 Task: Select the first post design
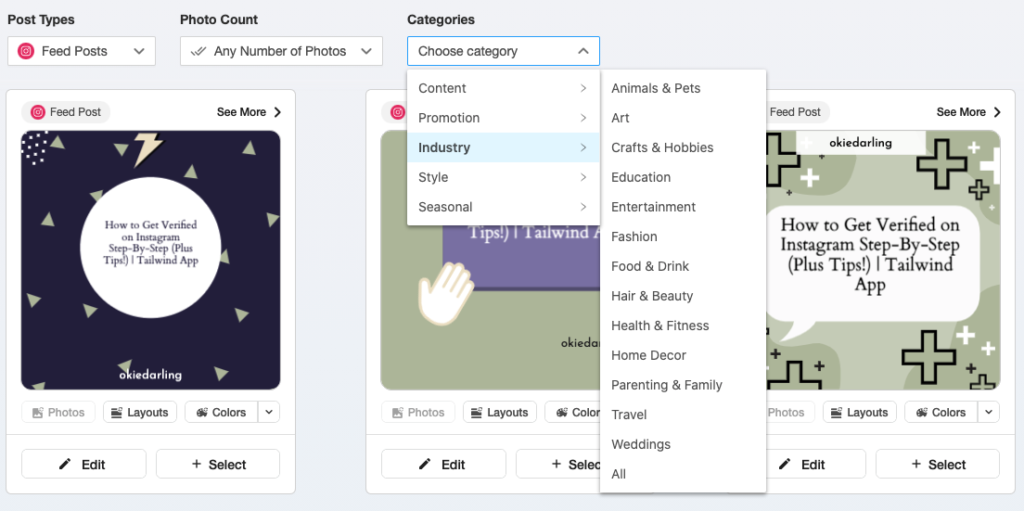[x=218, y=464]
